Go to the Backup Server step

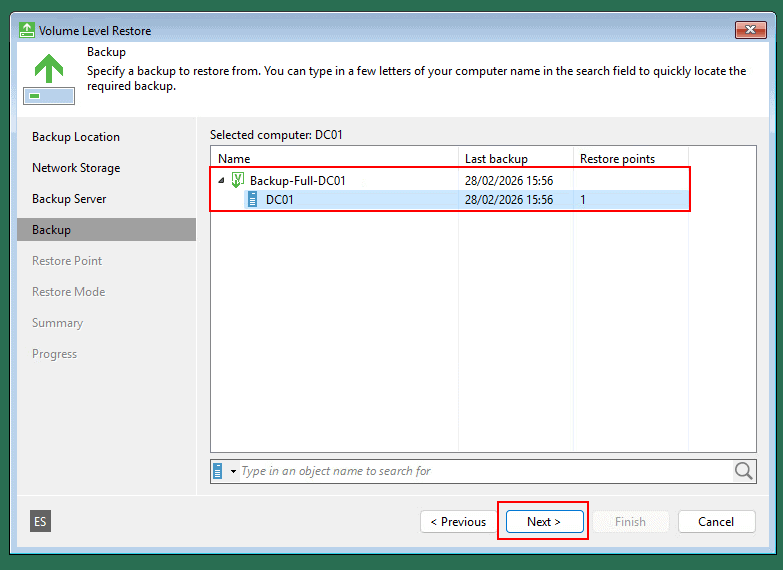tap(69, 199)
